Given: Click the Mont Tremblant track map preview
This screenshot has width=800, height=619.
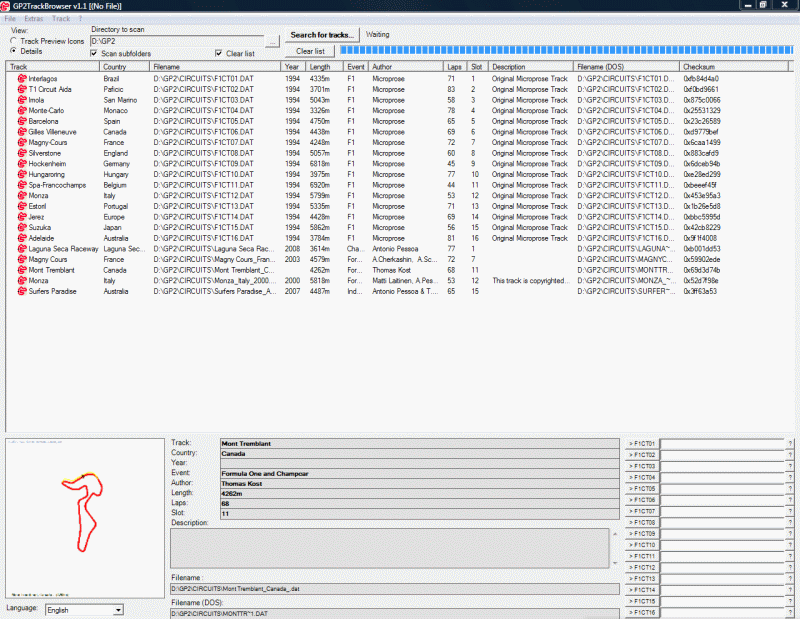Looking at the screenshot, I should 83,517.
